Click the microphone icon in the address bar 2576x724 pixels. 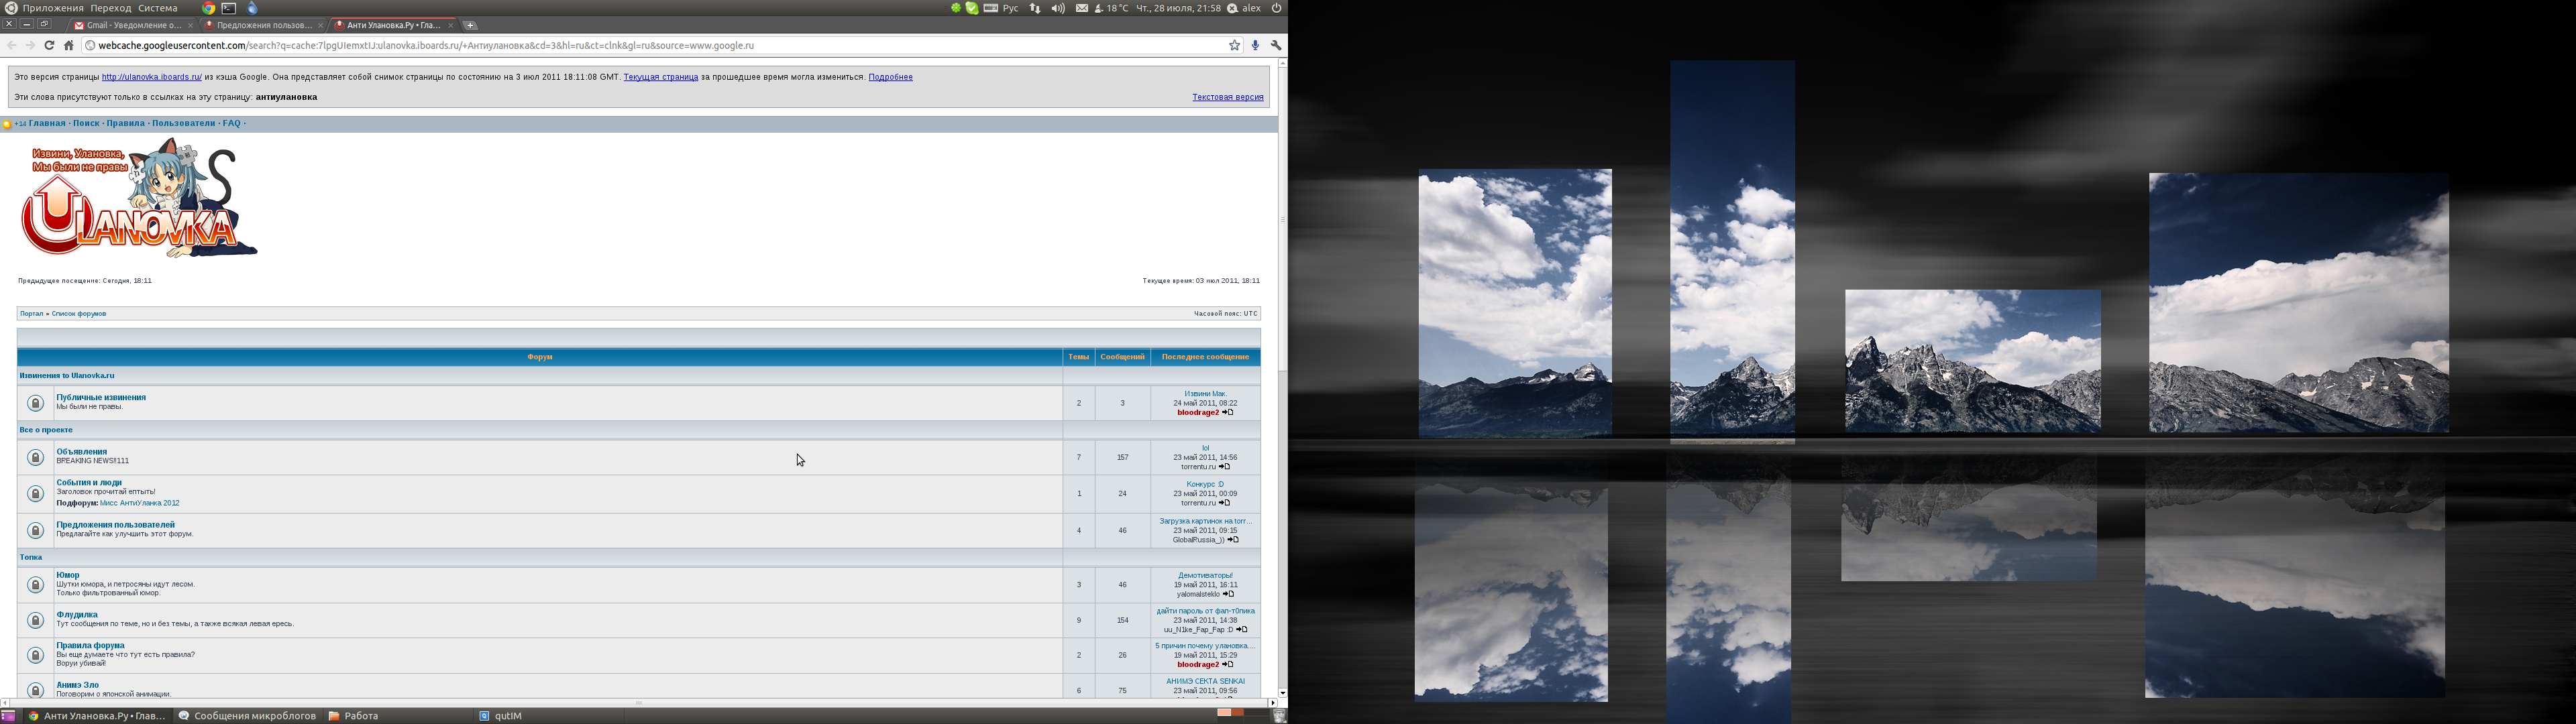[1255, 45]
